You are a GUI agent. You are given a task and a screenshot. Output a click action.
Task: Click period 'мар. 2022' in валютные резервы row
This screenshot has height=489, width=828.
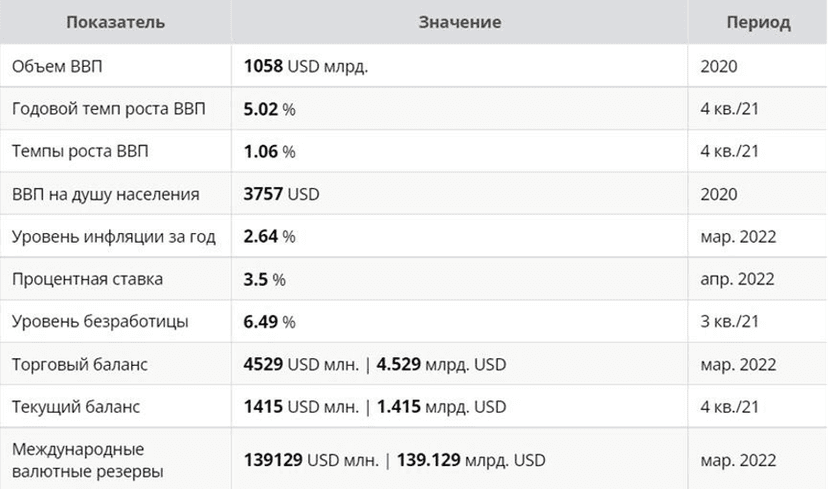[x=738, y=460]
